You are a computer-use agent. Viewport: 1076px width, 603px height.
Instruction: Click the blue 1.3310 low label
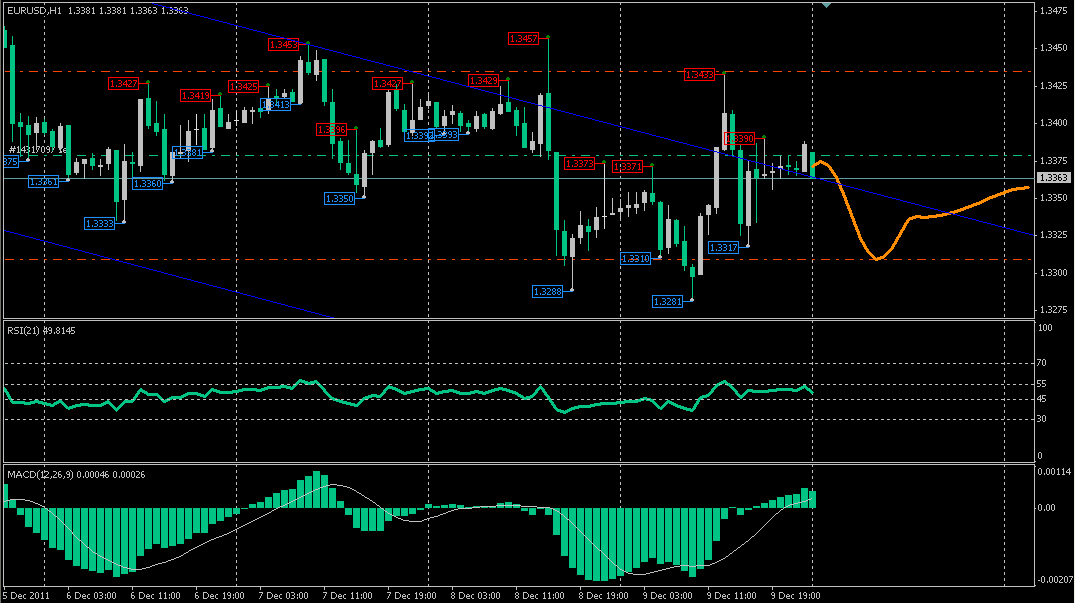[635, 259]
